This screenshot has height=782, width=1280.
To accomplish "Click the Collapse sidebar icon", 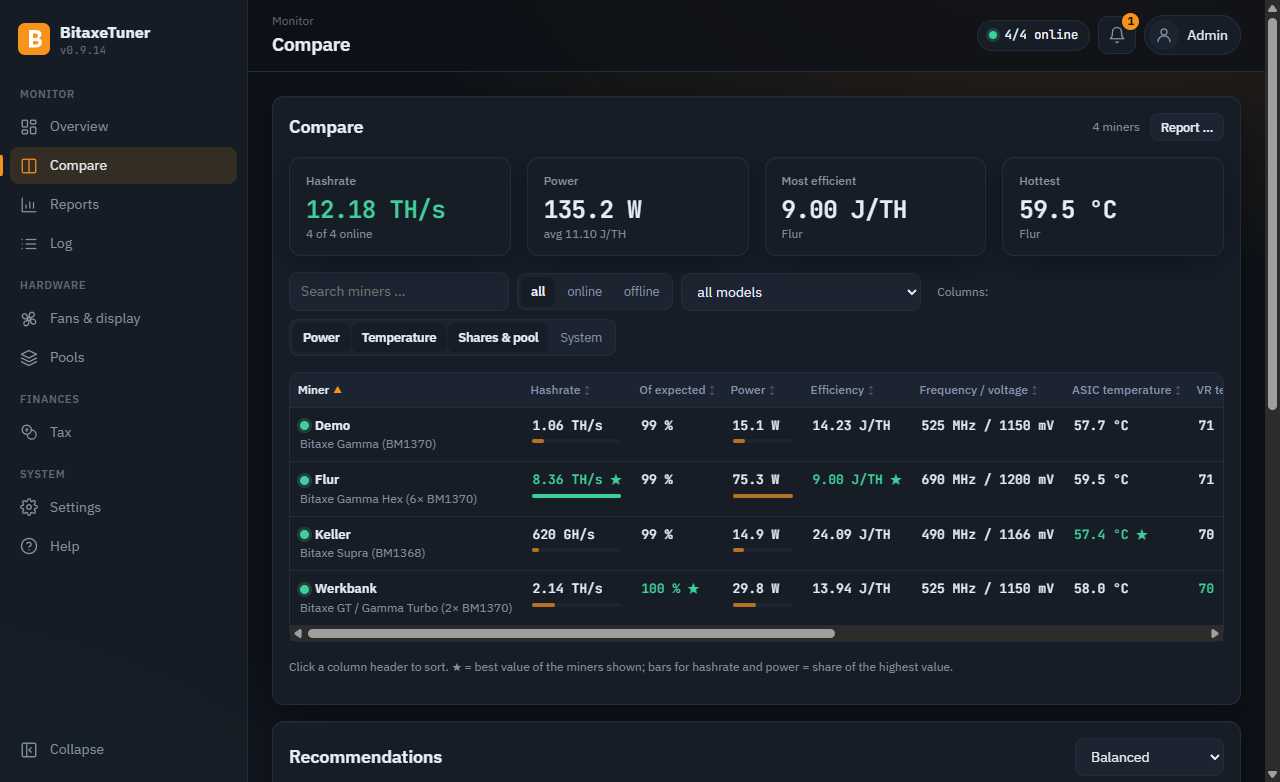I will (29, 749).
